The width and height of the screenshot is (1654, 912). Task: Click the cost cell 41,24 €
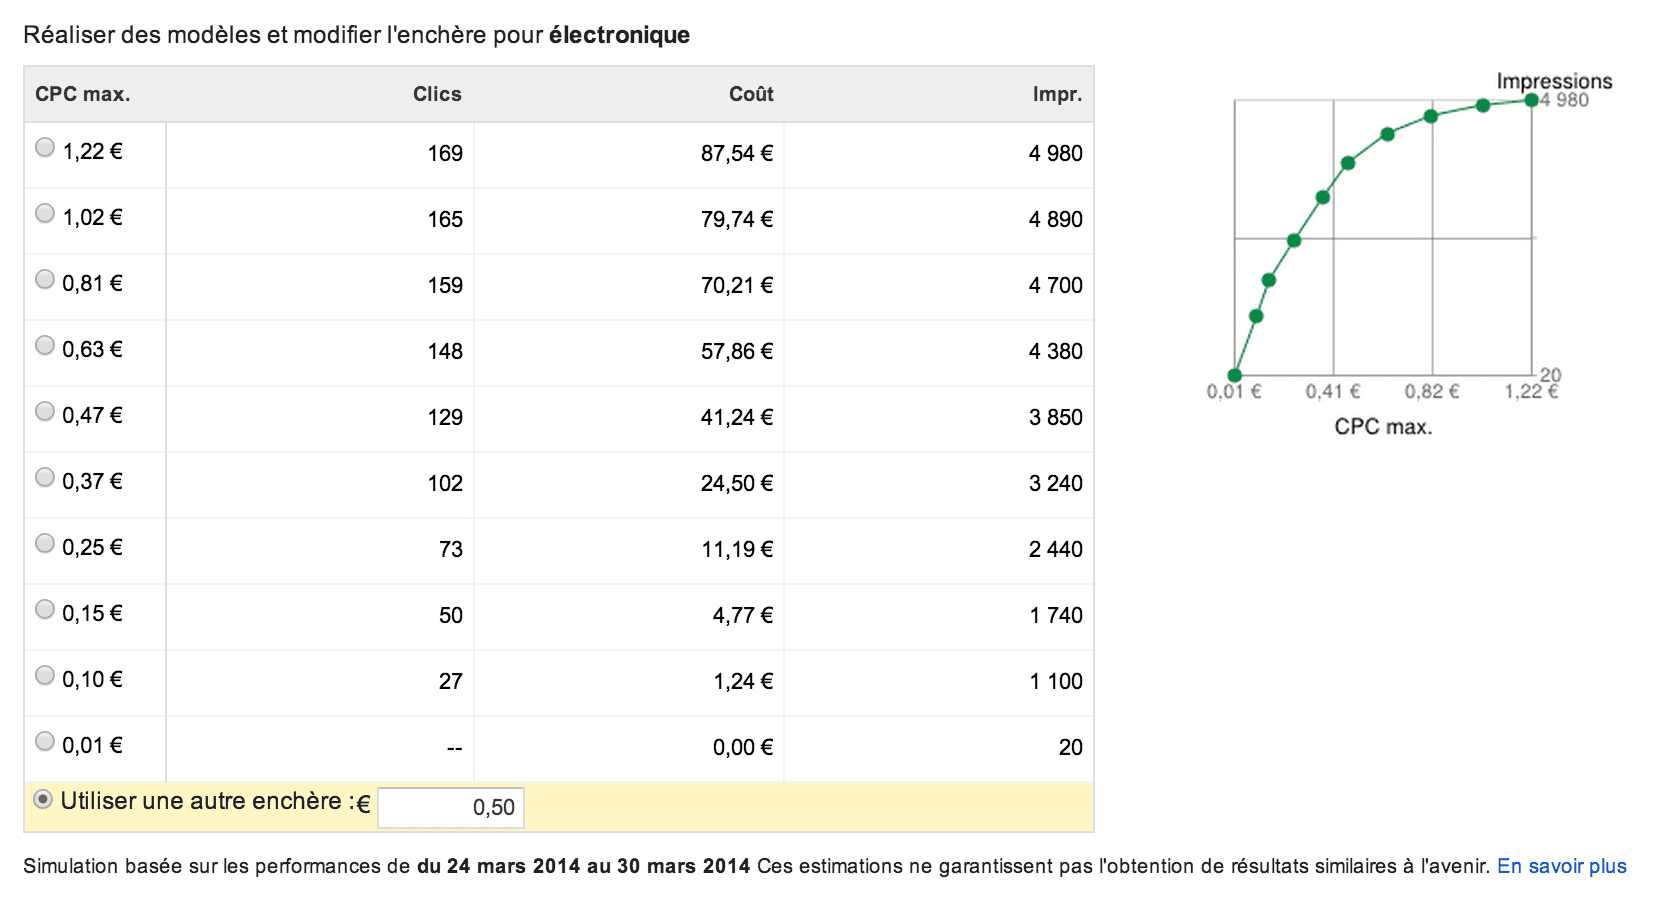pos(737,418)
